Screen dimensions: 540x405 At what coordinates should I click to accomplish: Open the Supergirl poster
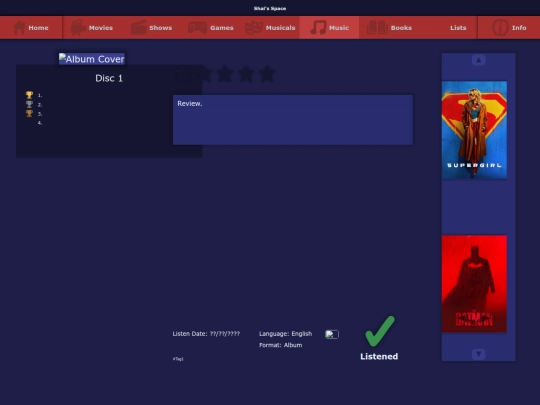point(474,130)
